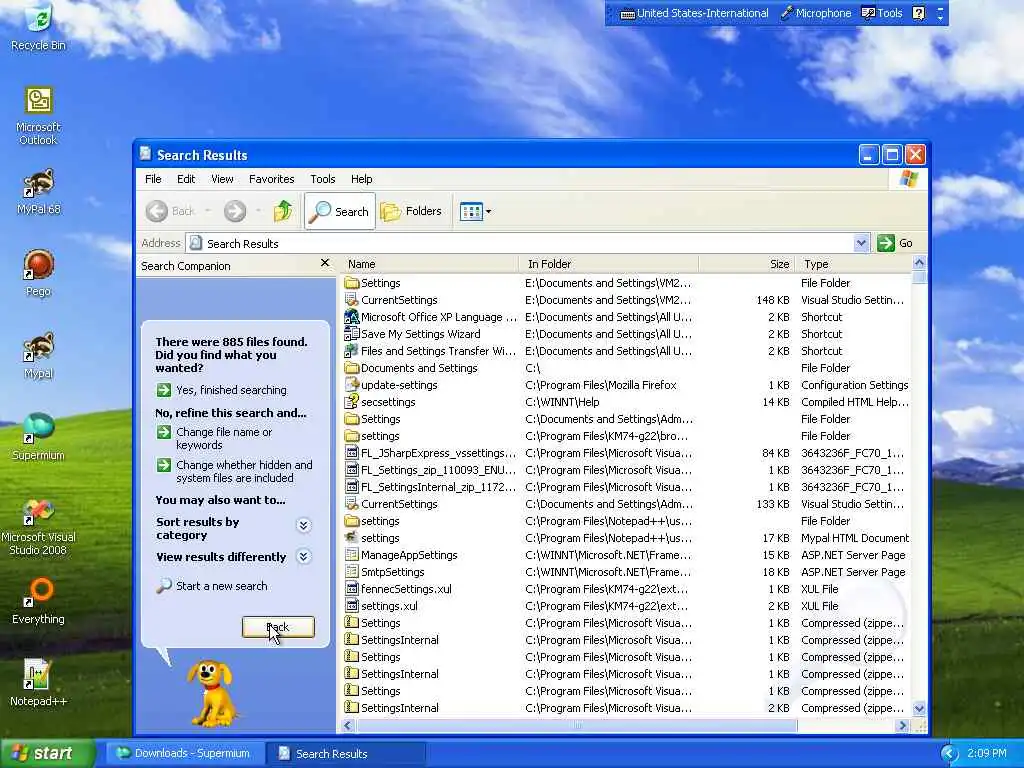1024x768 pixels.
Task: Open the Recycle Bin desktop icon
Action: tap(39, 27)
